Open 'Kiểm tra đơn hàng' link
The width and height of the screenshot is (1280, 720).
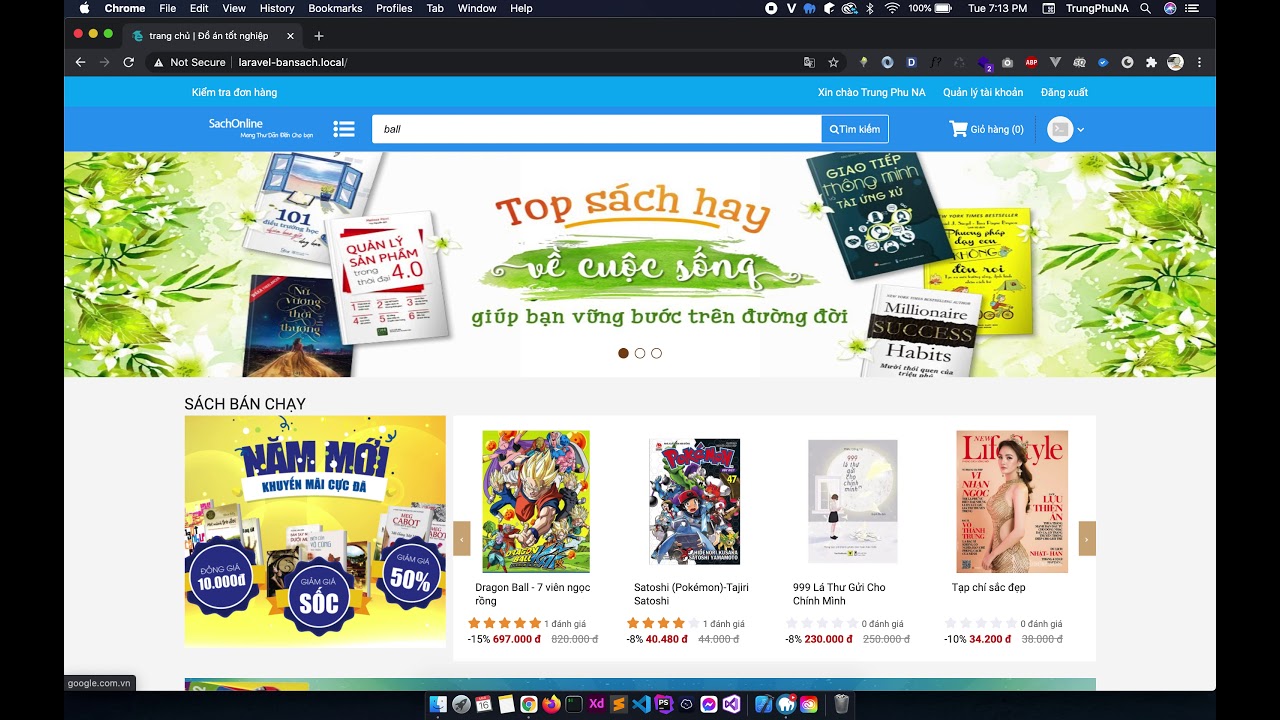click(234, 92)
